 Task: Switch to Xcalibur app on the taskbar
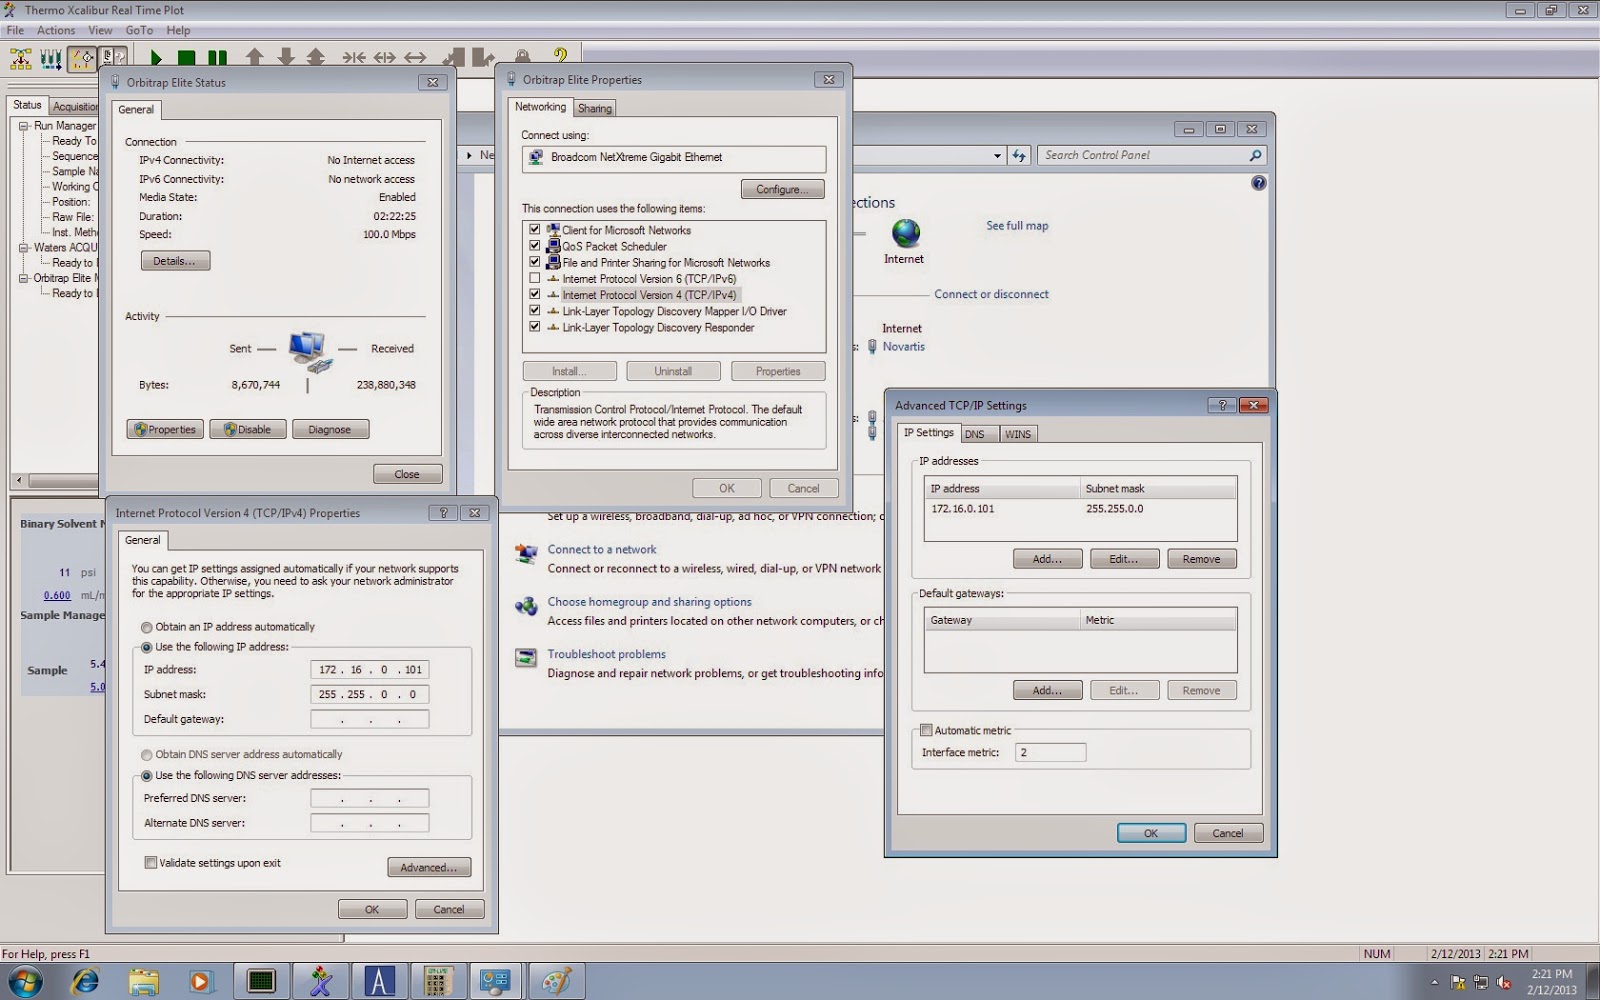click(x=321, y=981)
